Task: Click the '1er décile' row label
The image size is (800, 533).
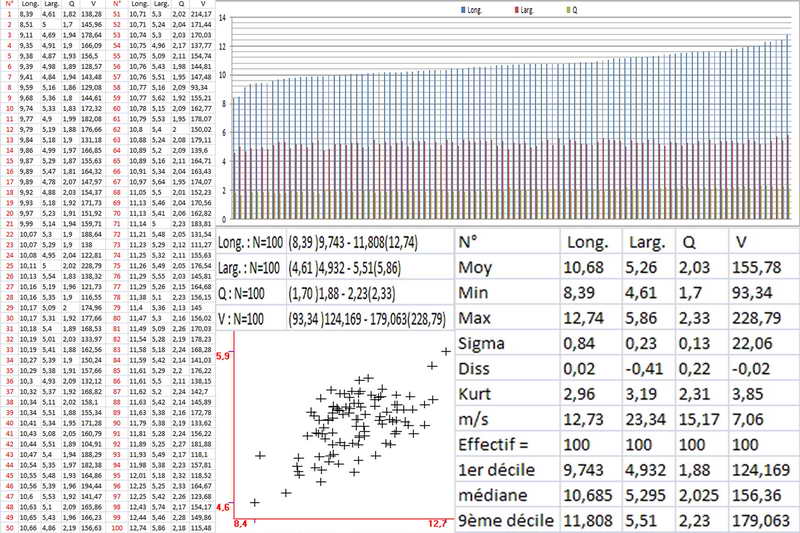Action: click(x=496, y=470)
